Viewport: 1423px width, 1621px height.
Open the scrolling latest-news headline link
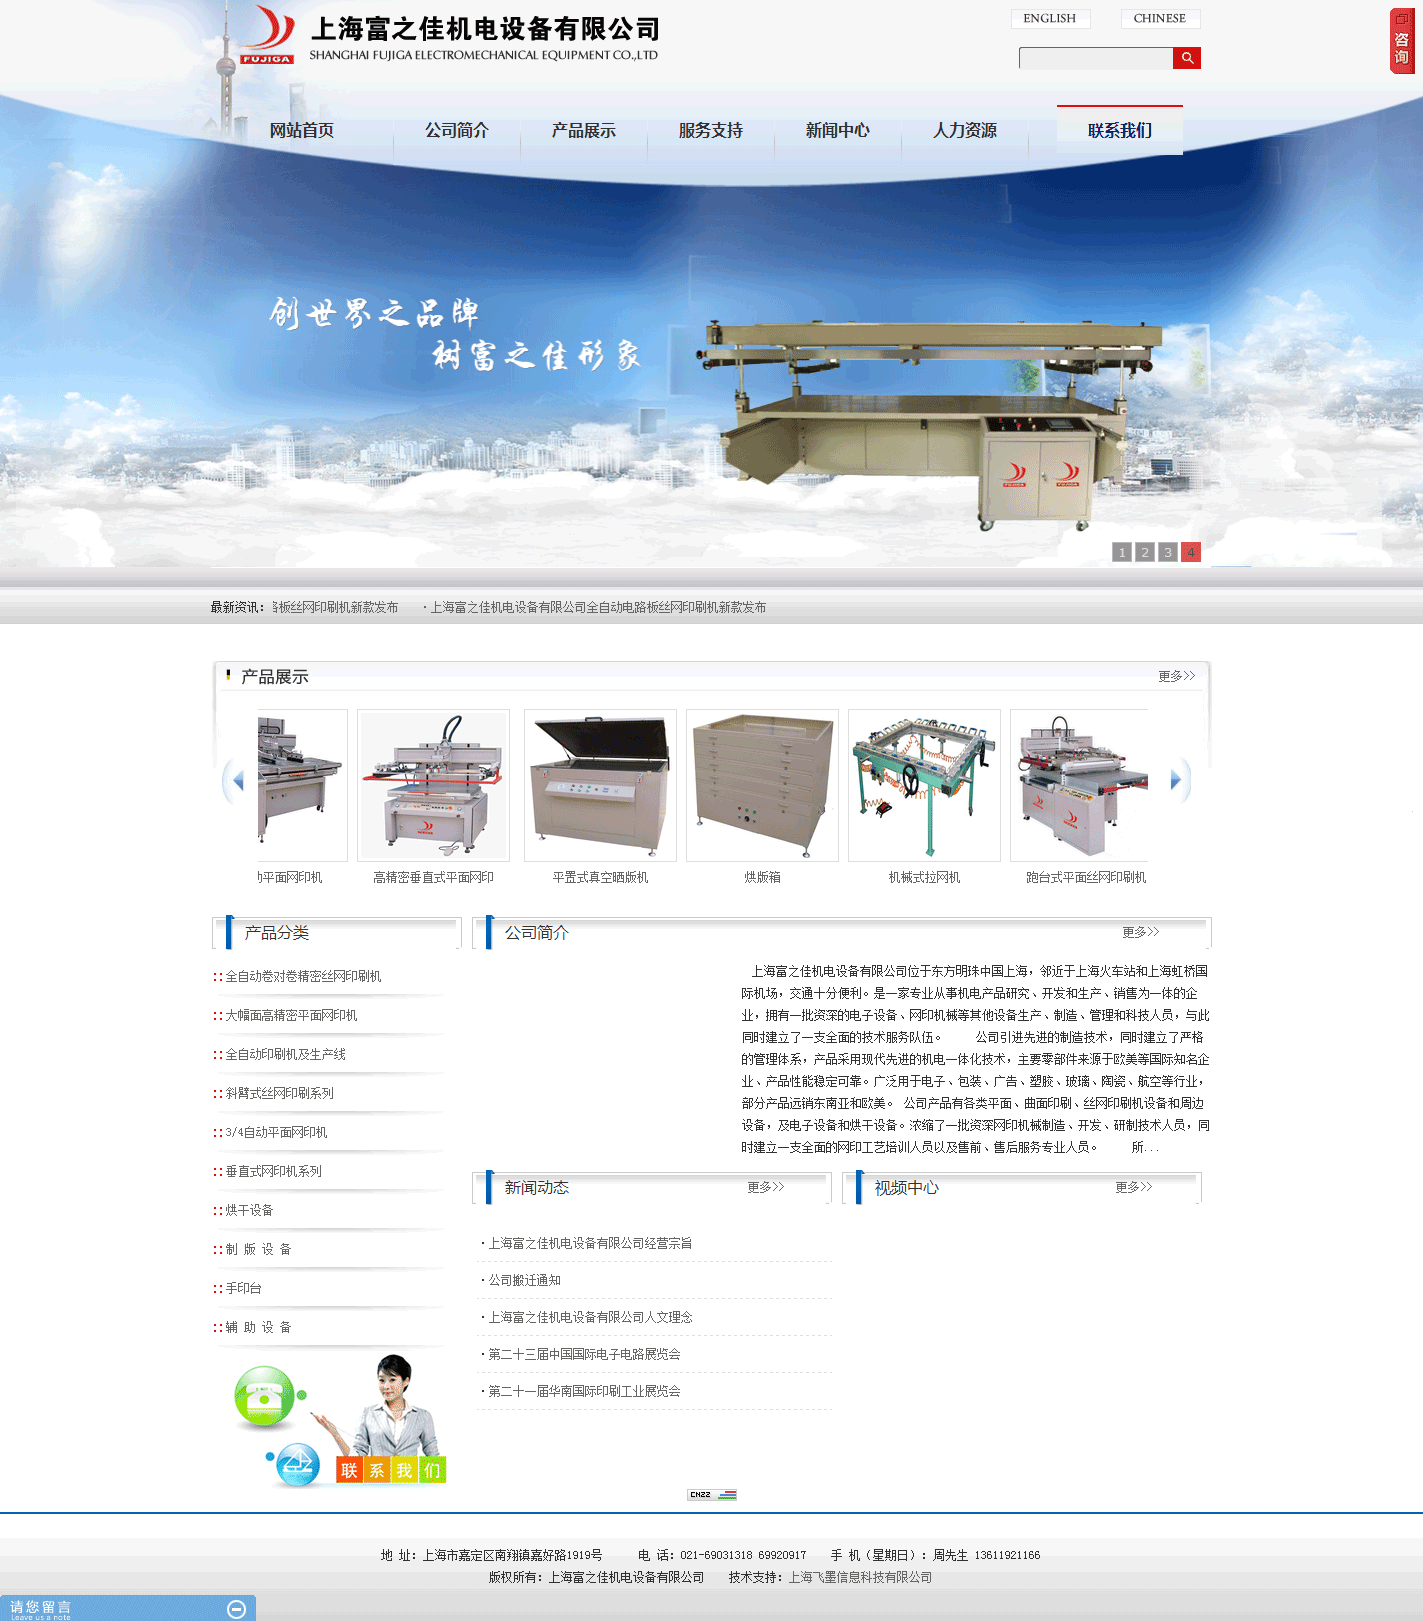point(598,607)
